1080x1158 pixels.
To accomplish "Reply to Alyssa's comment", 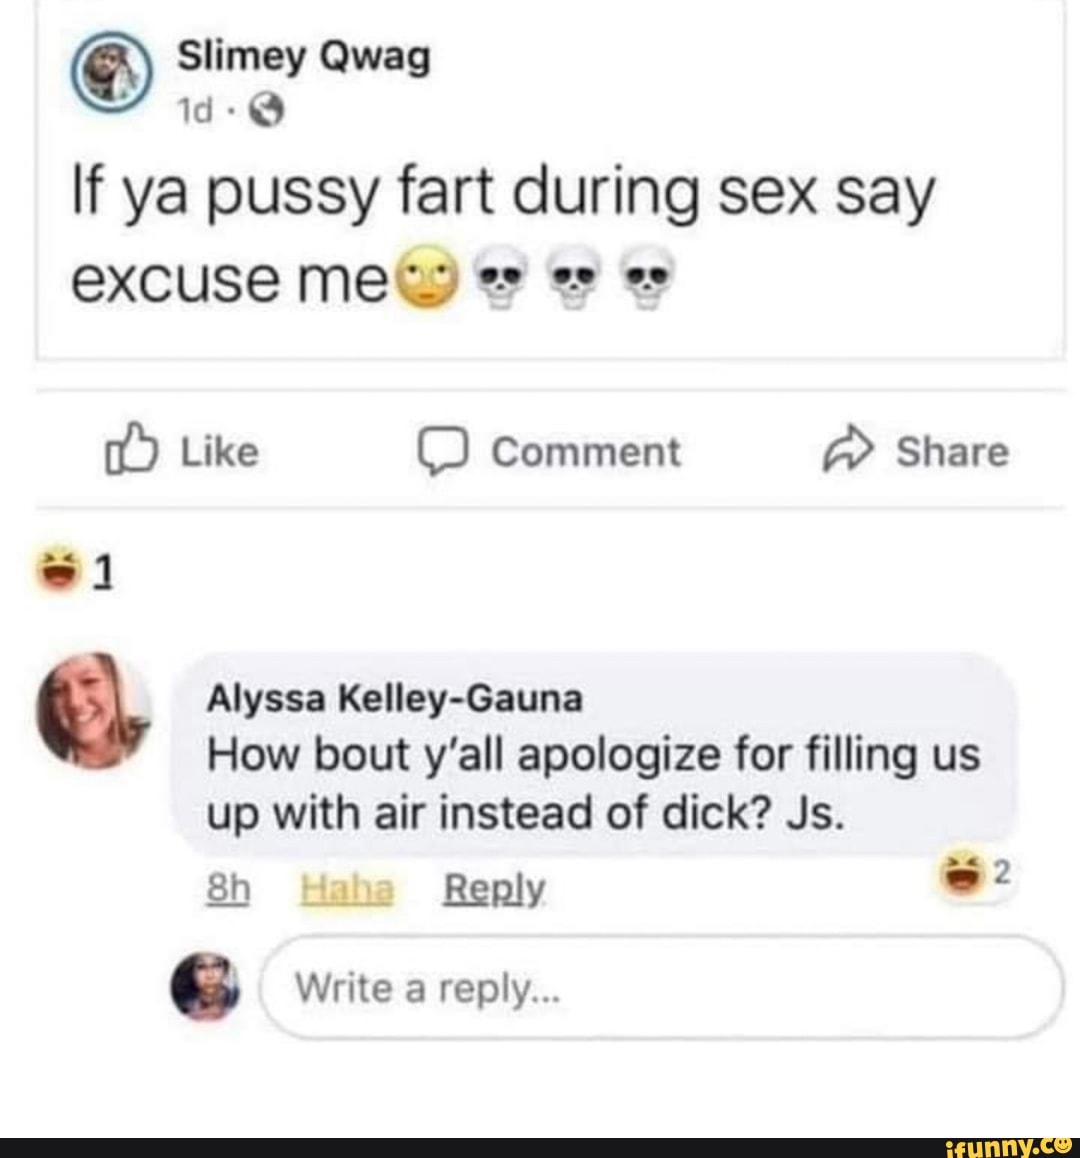I will [494, 888].
